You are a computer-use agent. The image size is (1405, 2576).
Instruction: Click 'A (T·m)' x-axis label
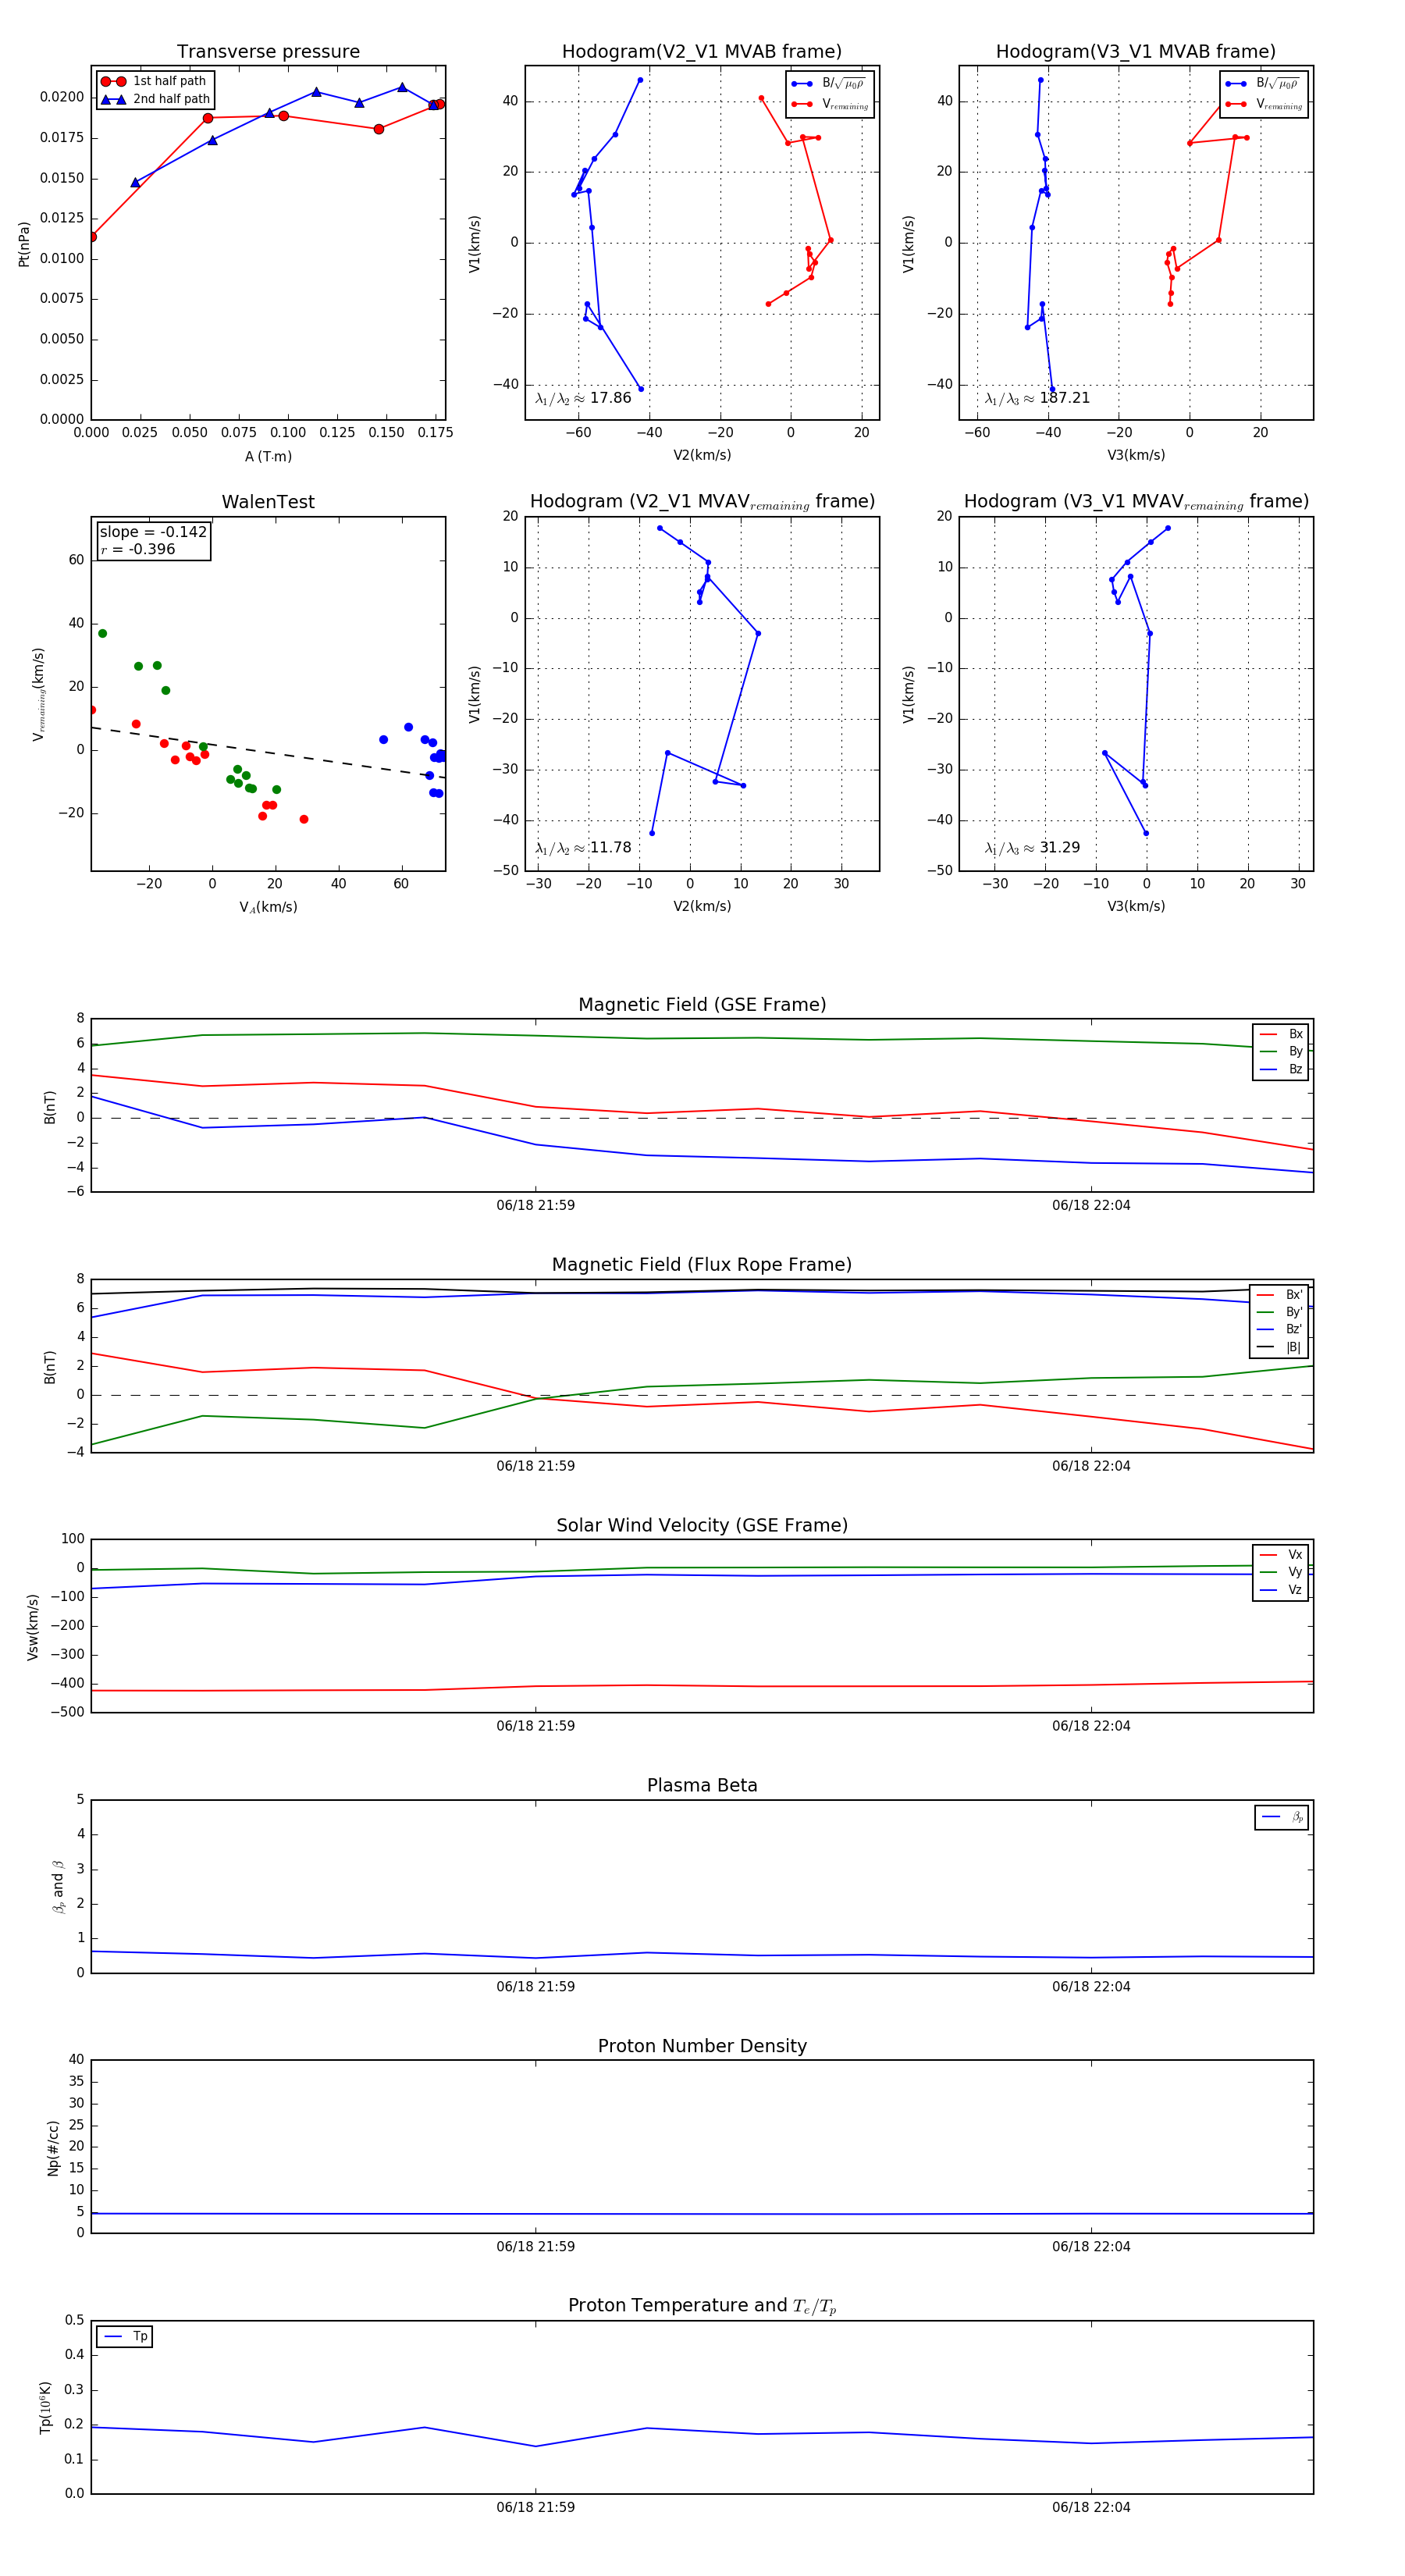click(268, 456)
